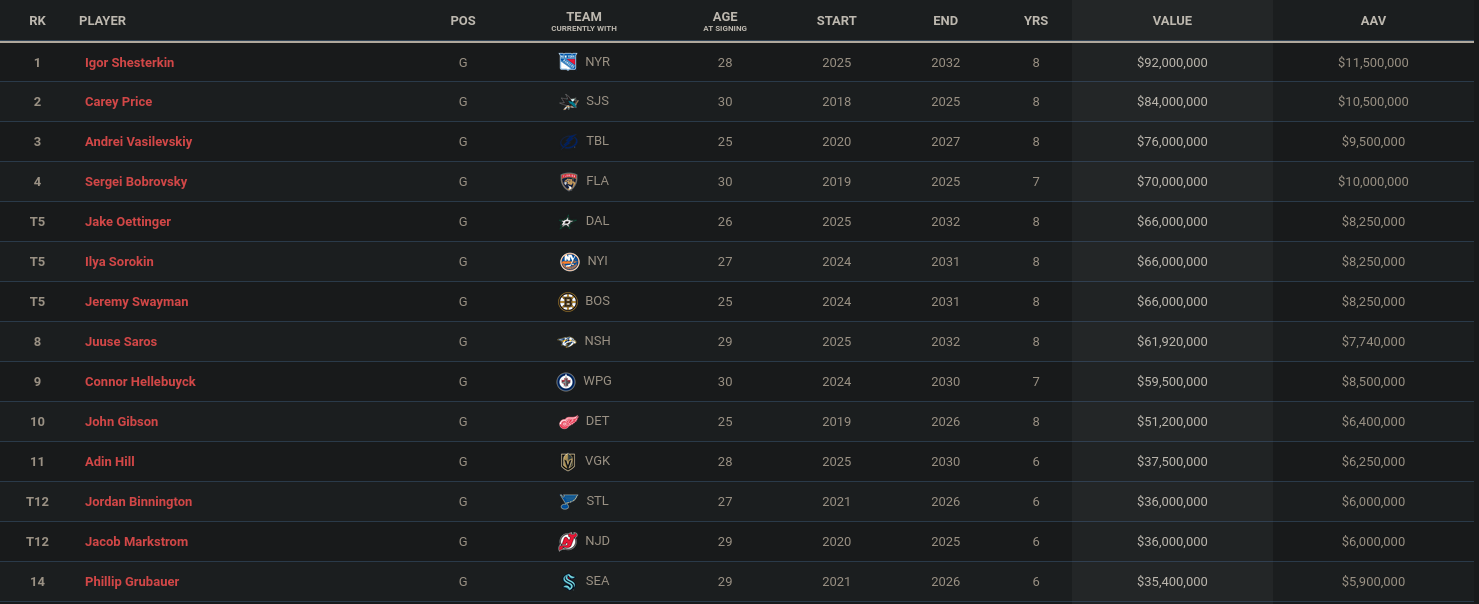Open Phillip Grubauer's player link

[x=132, y=582]
